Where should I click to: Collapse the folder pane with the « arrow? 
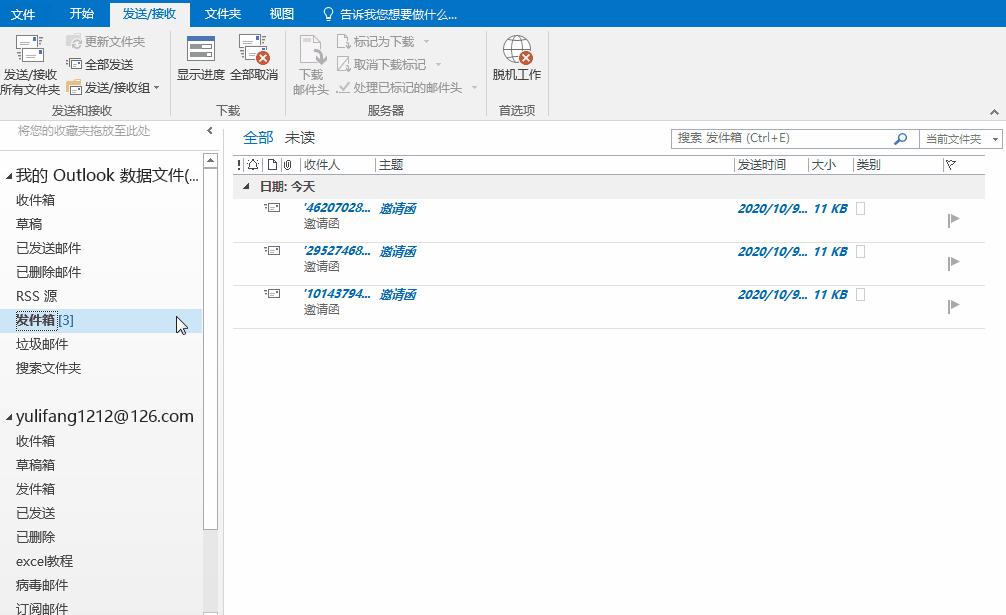point(210,130)
